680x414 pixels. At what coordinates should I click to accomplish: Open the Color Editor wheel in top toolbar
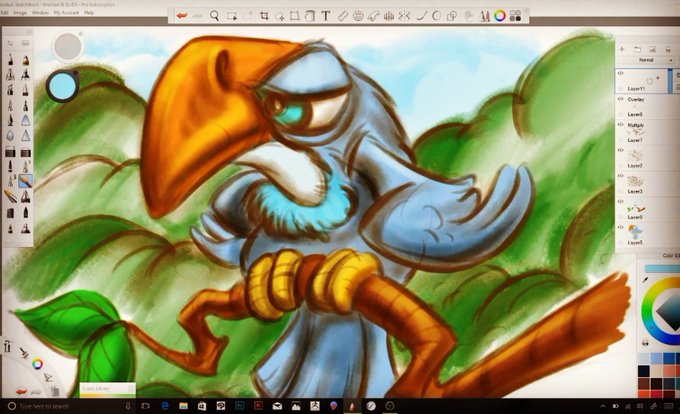pyautogui.click(x=500, y=16)
